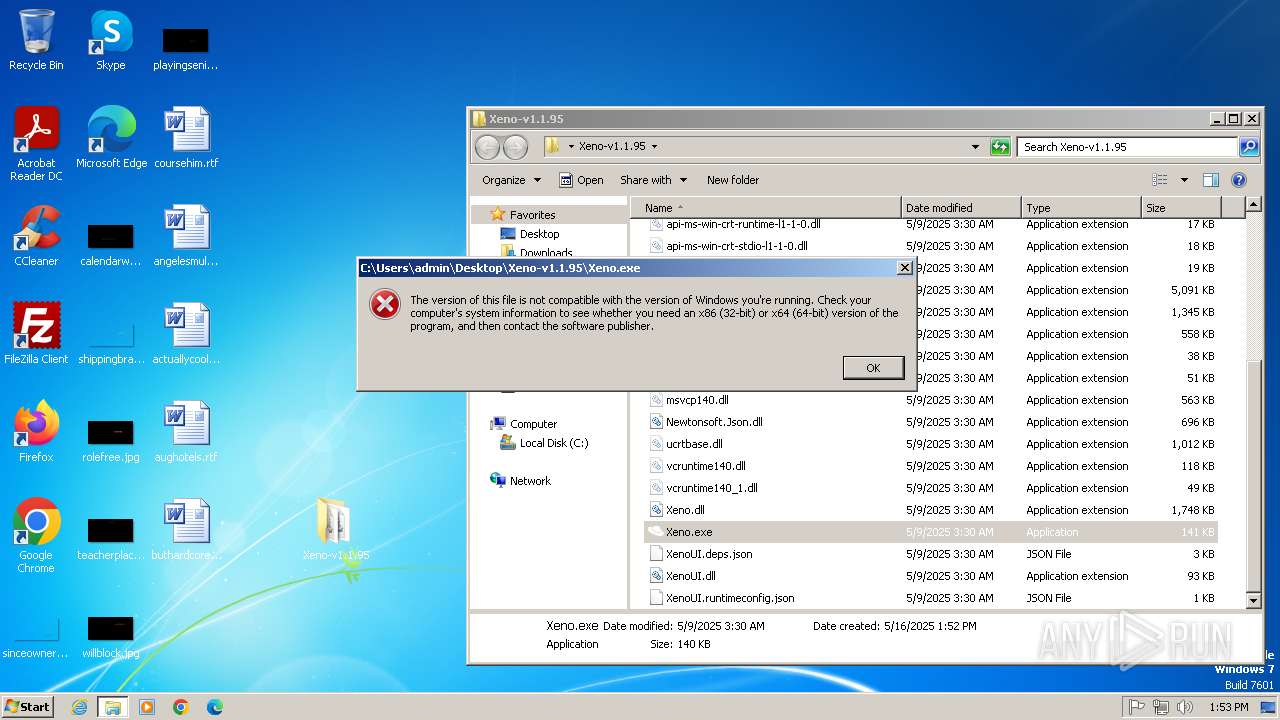The width and height of the screenshot is (1280, 720).
Task: Sort files by Type column header
Action: (x=1081, y=208)
